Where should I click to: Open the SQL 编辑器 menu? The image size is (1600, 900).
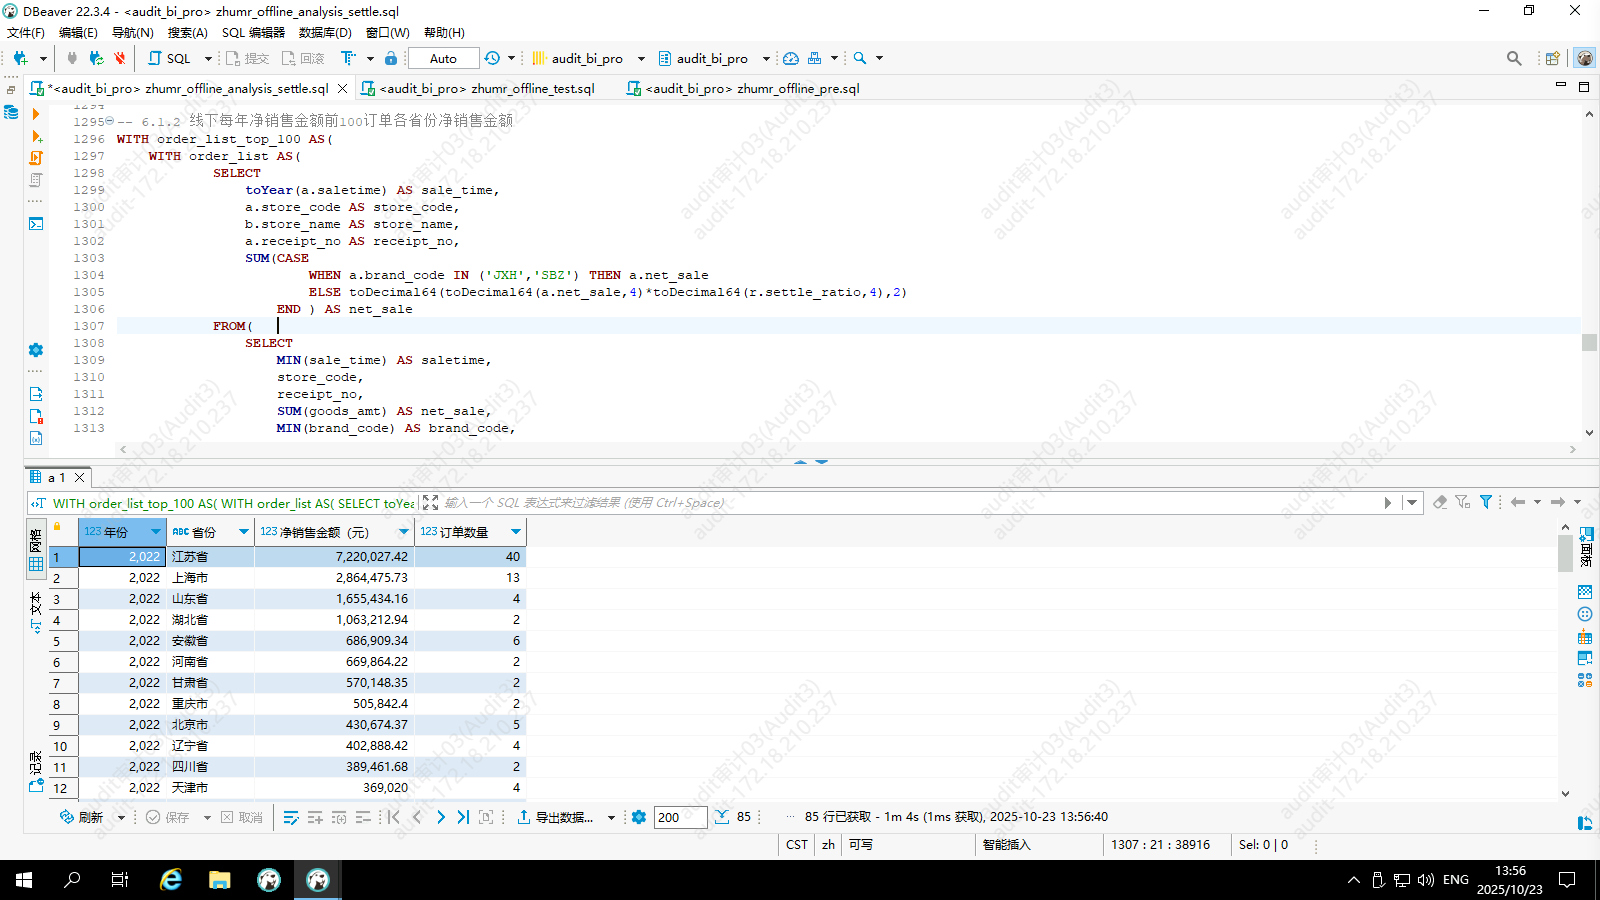[253, 33]
